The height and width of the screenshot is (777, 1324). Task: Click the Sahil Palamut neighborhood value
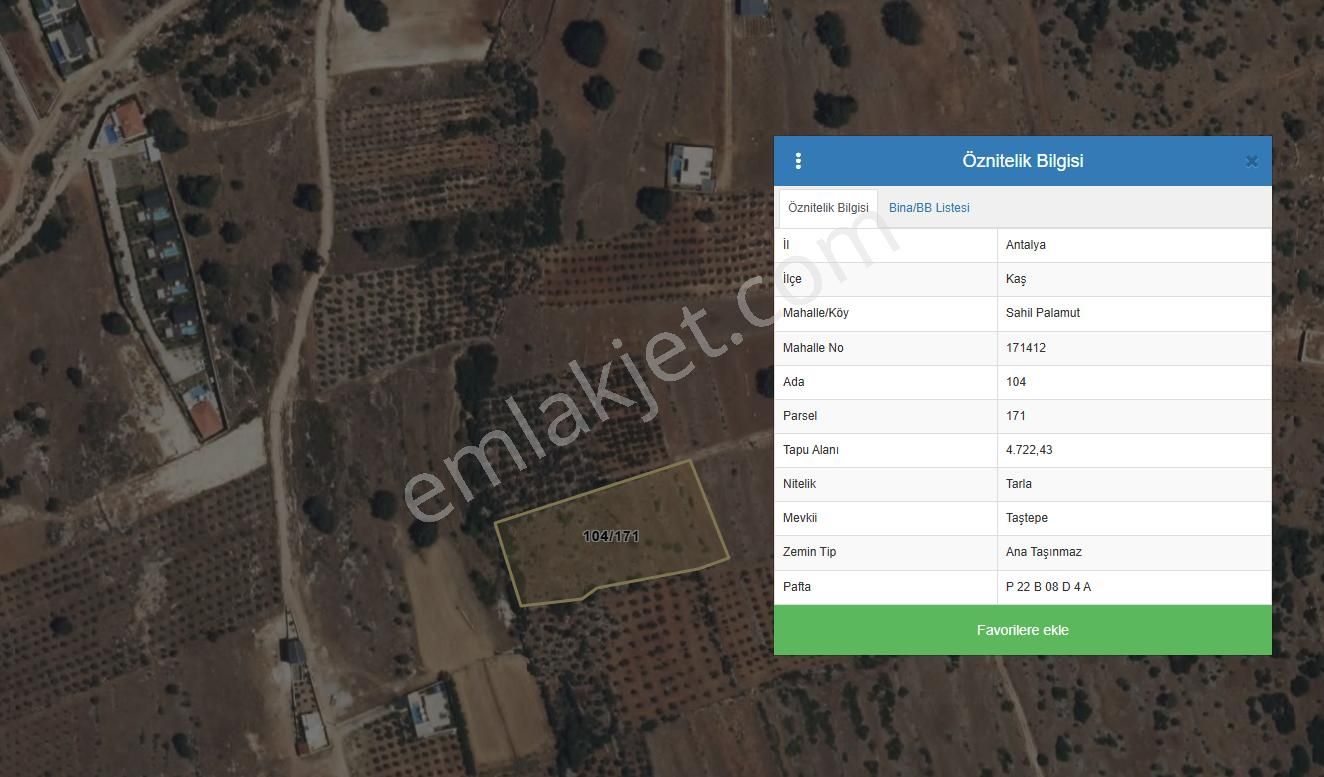click(x=1043, y=313)
